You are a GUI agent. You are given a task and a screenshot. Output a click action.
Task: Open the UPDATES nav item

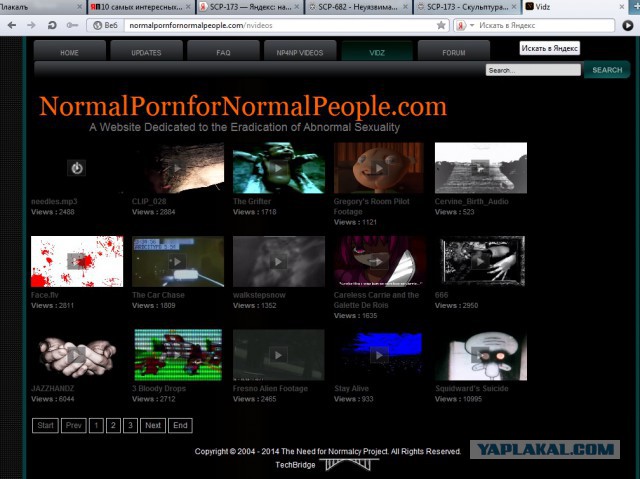[146, 52]
